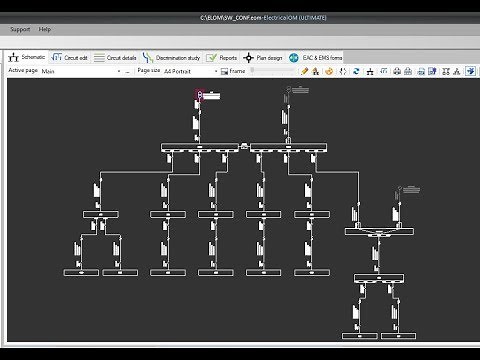
Task: Open the Support menu
Action: pyautogui.click(x=20, y=29)
